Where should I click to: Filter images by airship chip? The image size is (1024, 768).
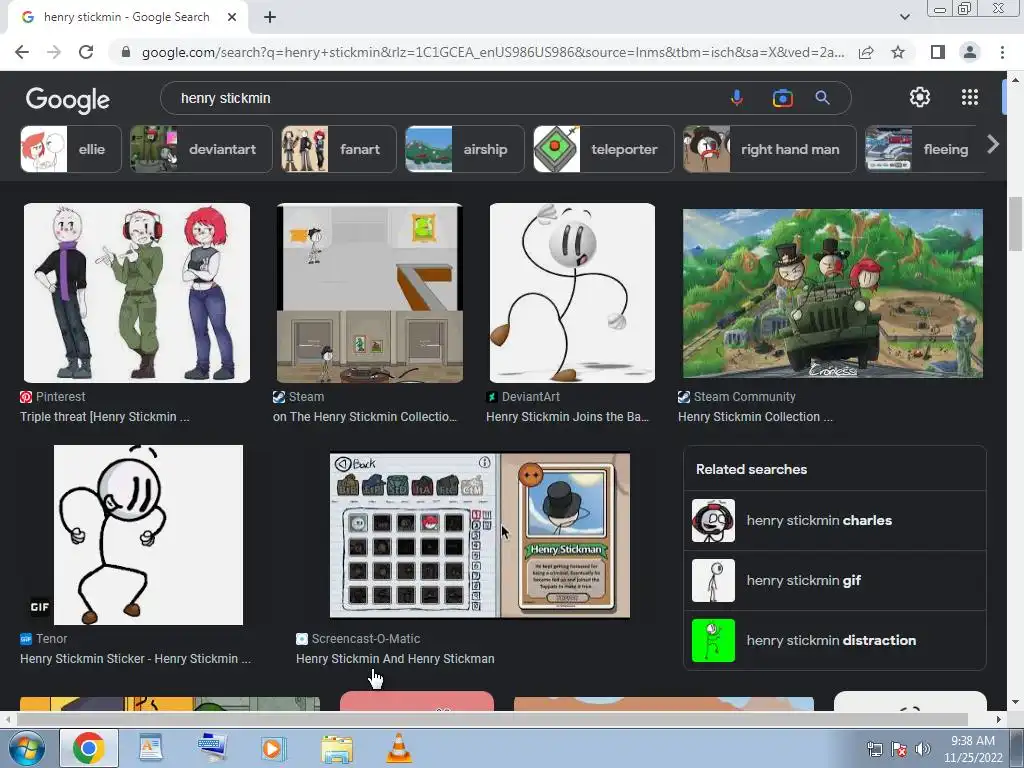(464, 149)
